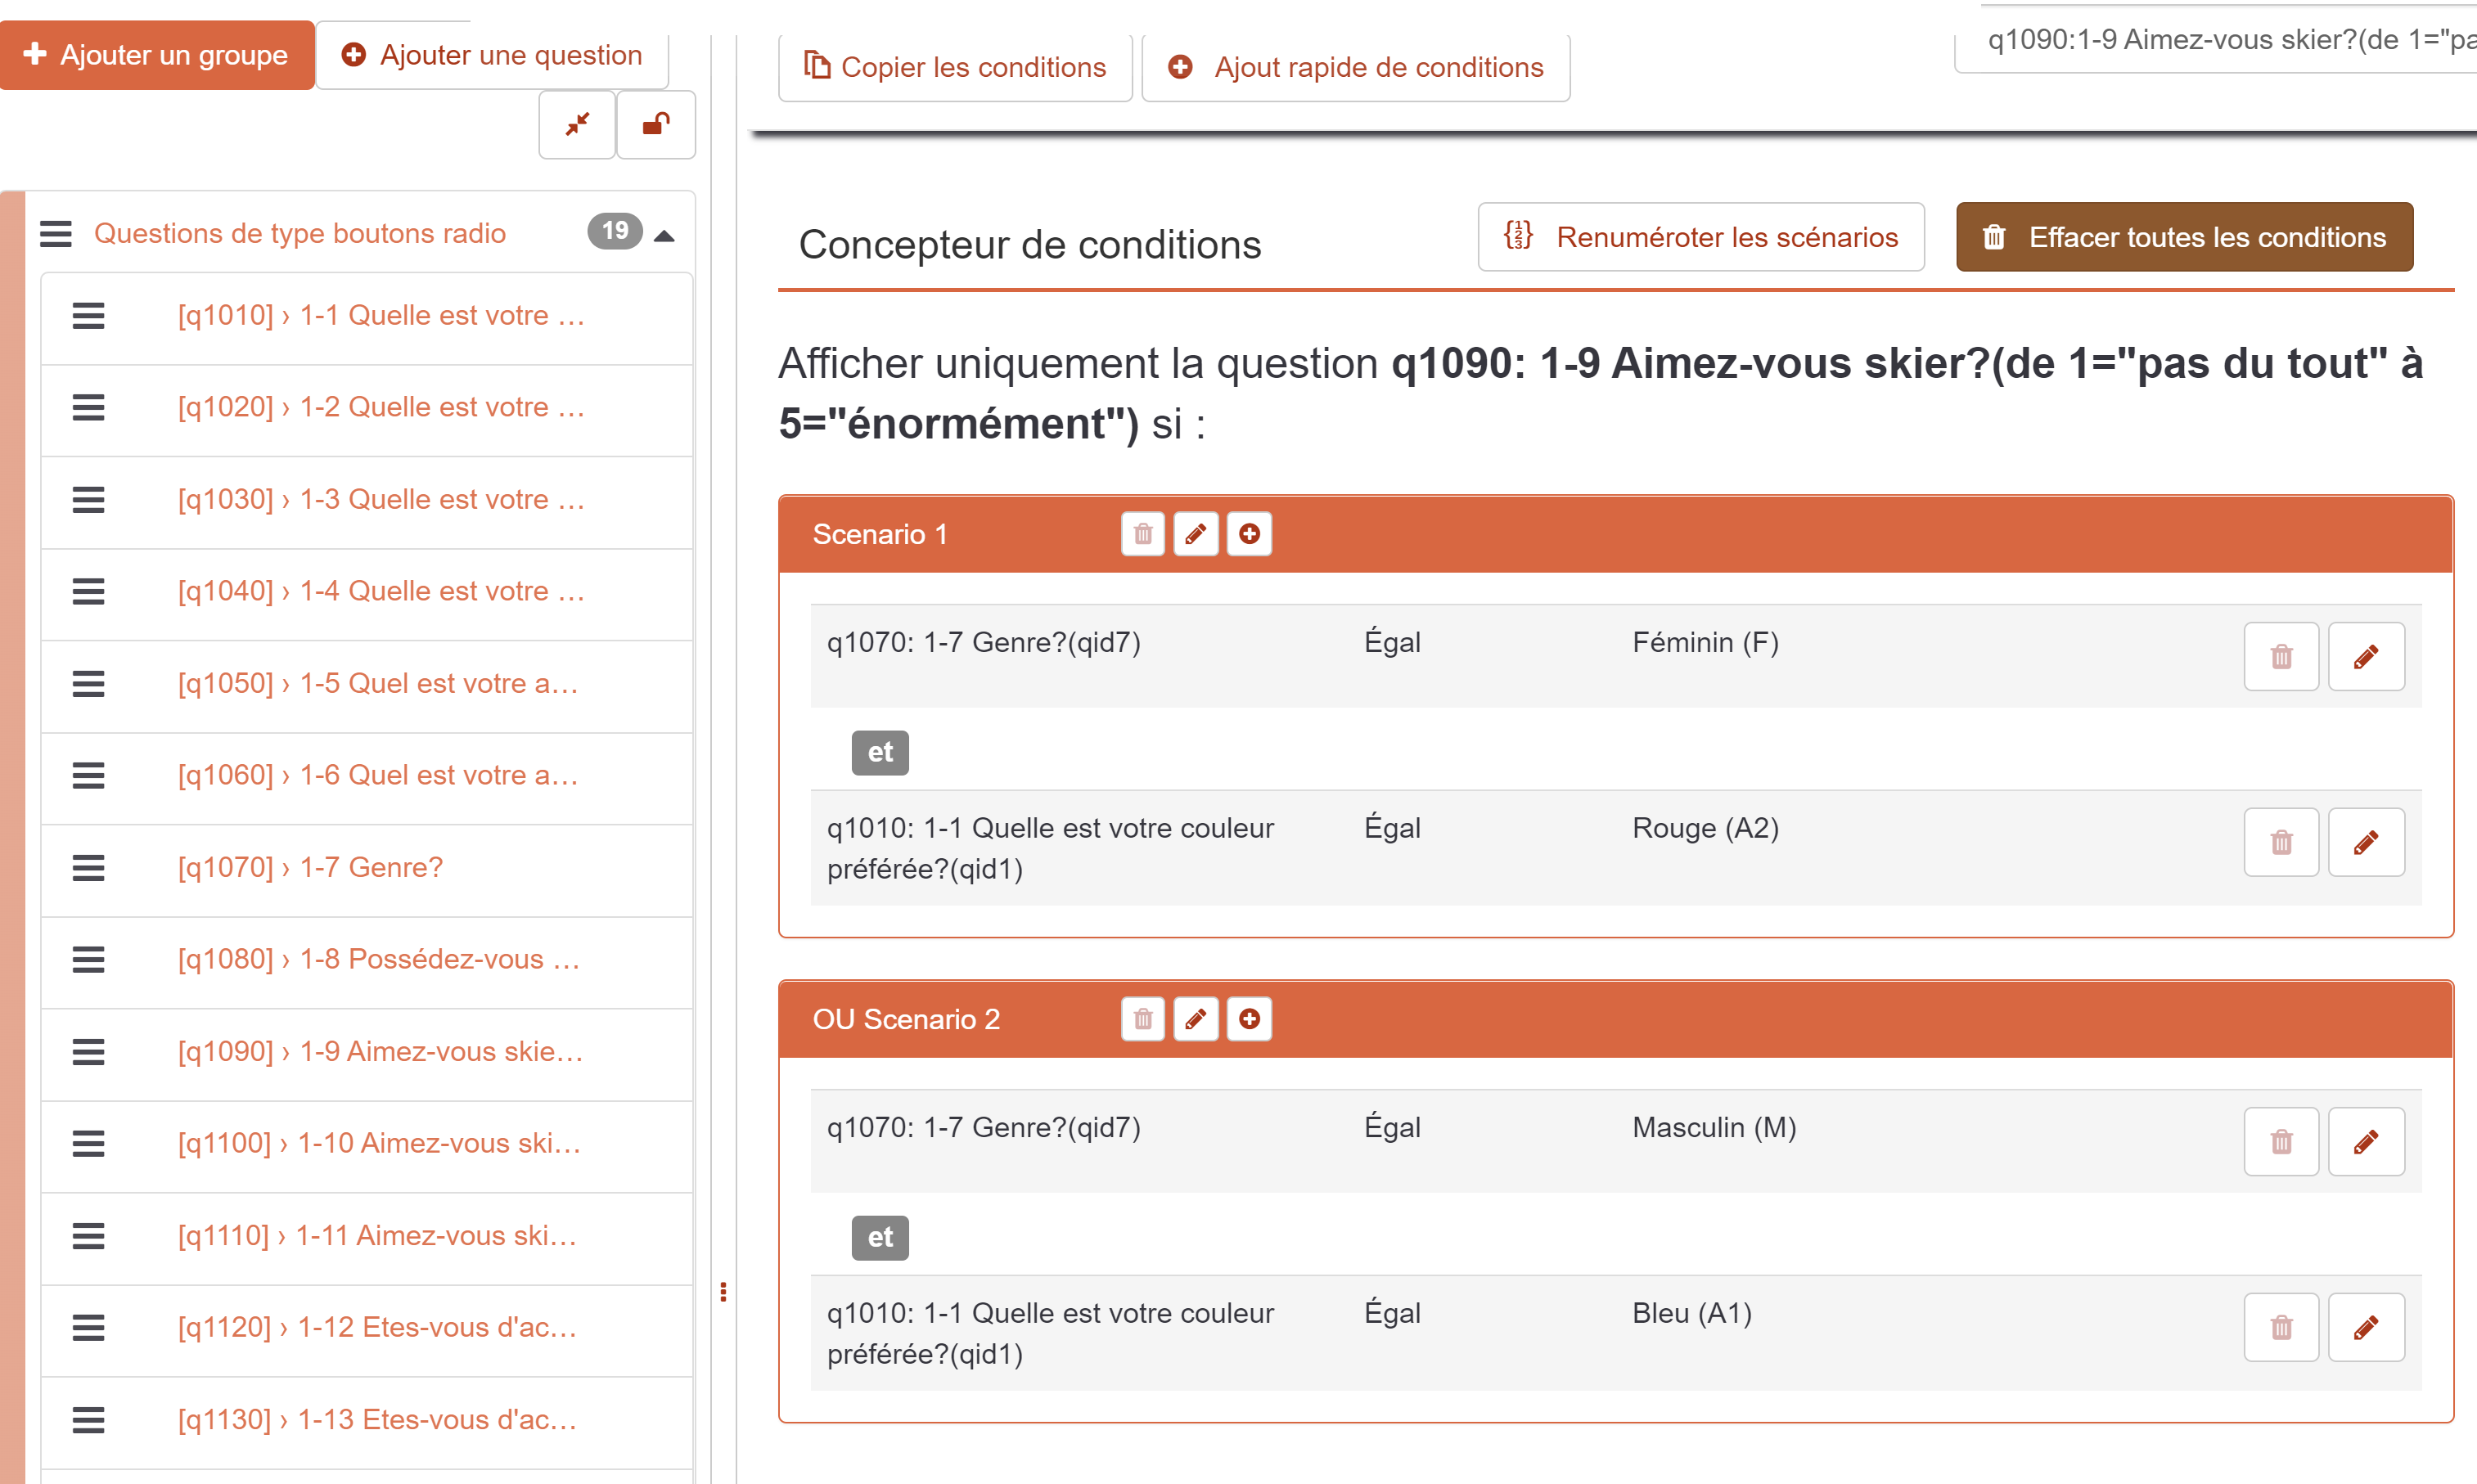This screenshot has height=1484, width=2477.
Task: Click the sidebar resize handle dots
Action: 723,1292
